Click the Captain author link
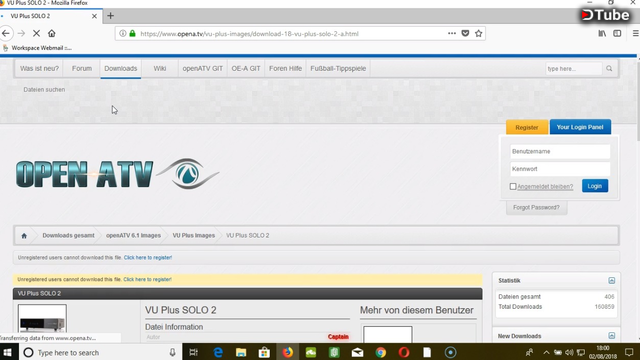This screenshot has height=360, width=640. coord(338,337)
